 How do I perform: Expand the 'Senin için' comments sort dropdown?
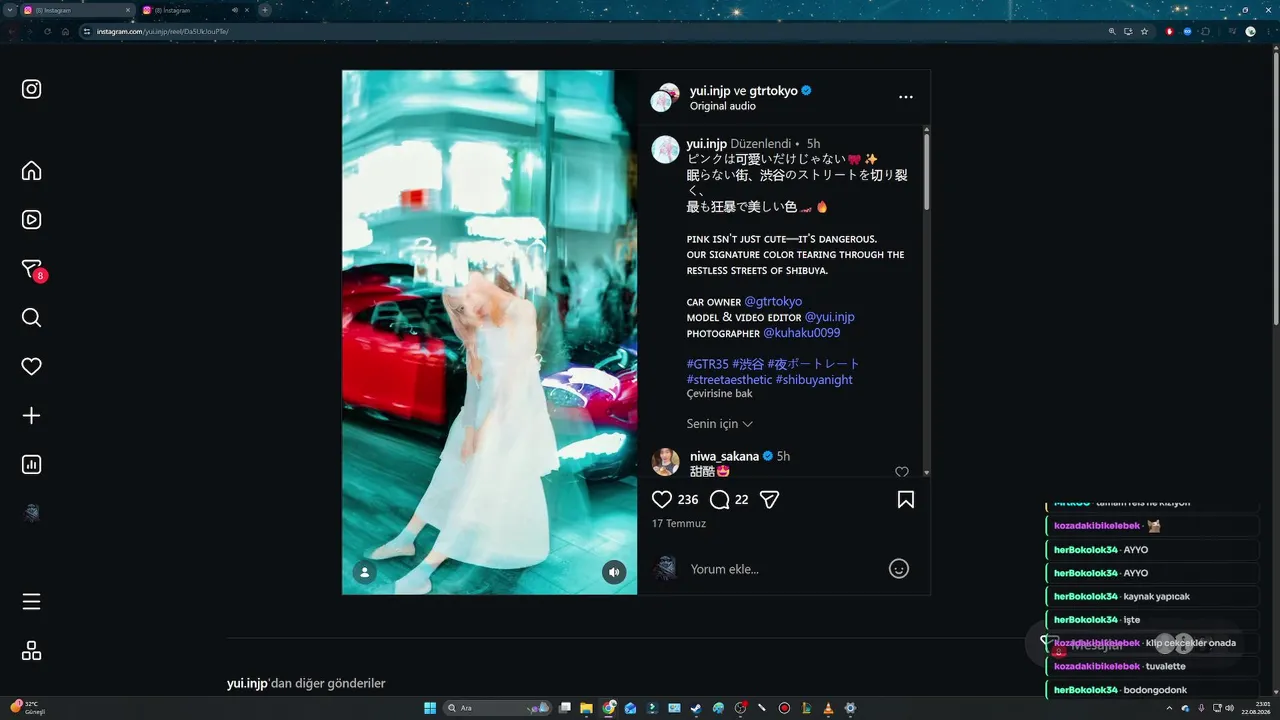(720, 424)
